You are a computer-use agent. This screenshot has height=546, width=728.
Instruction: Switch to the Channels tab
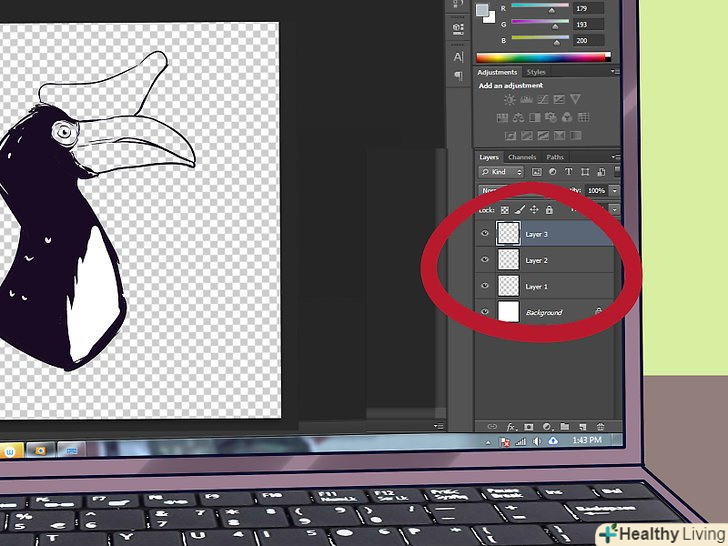pos(522,157)
